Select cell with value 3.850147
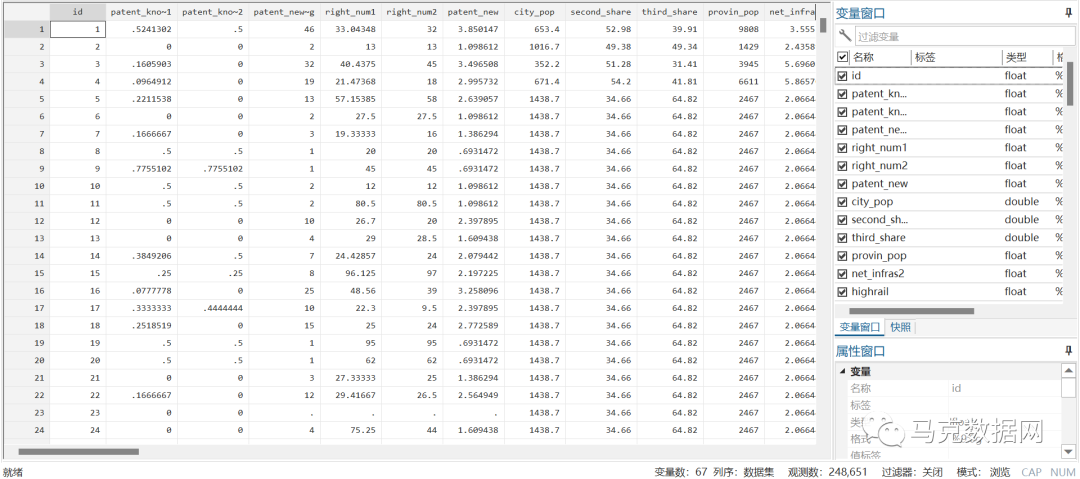 coord(475,29)
